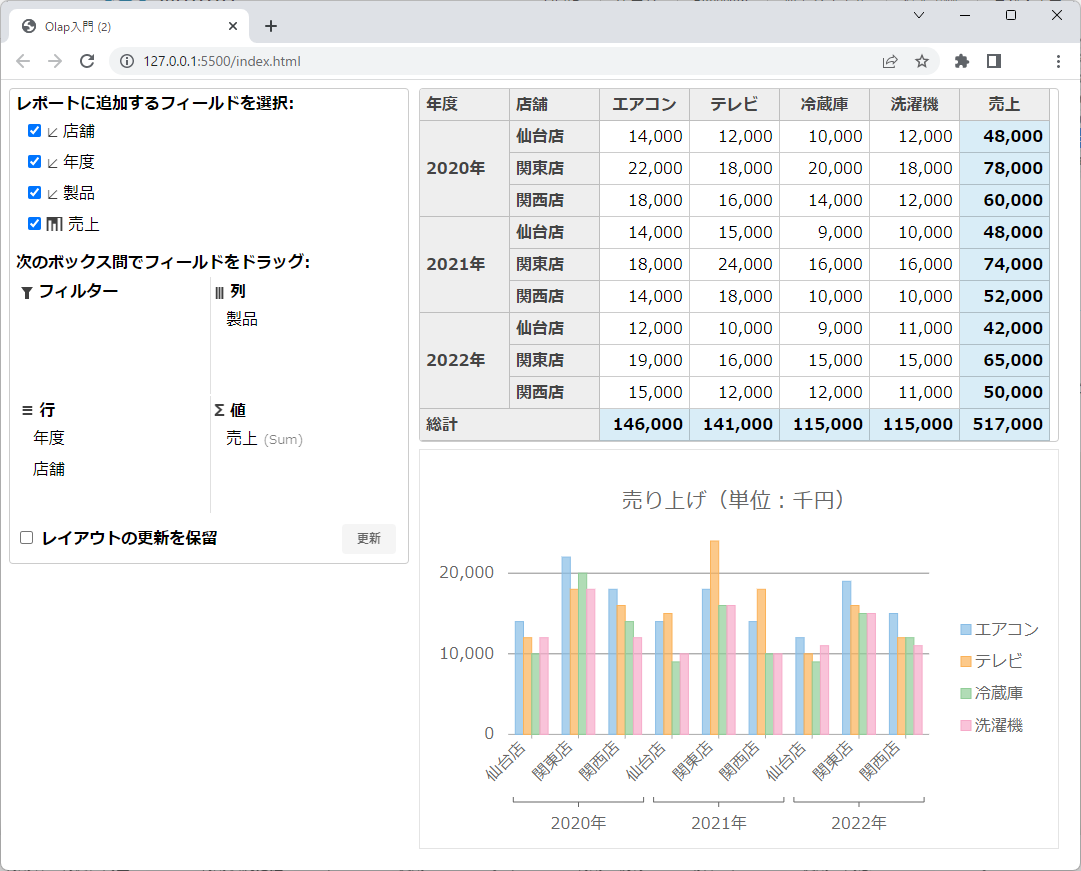1081x871 pixels.
Task: Open the tab search chevron
Action: [919, 15]
